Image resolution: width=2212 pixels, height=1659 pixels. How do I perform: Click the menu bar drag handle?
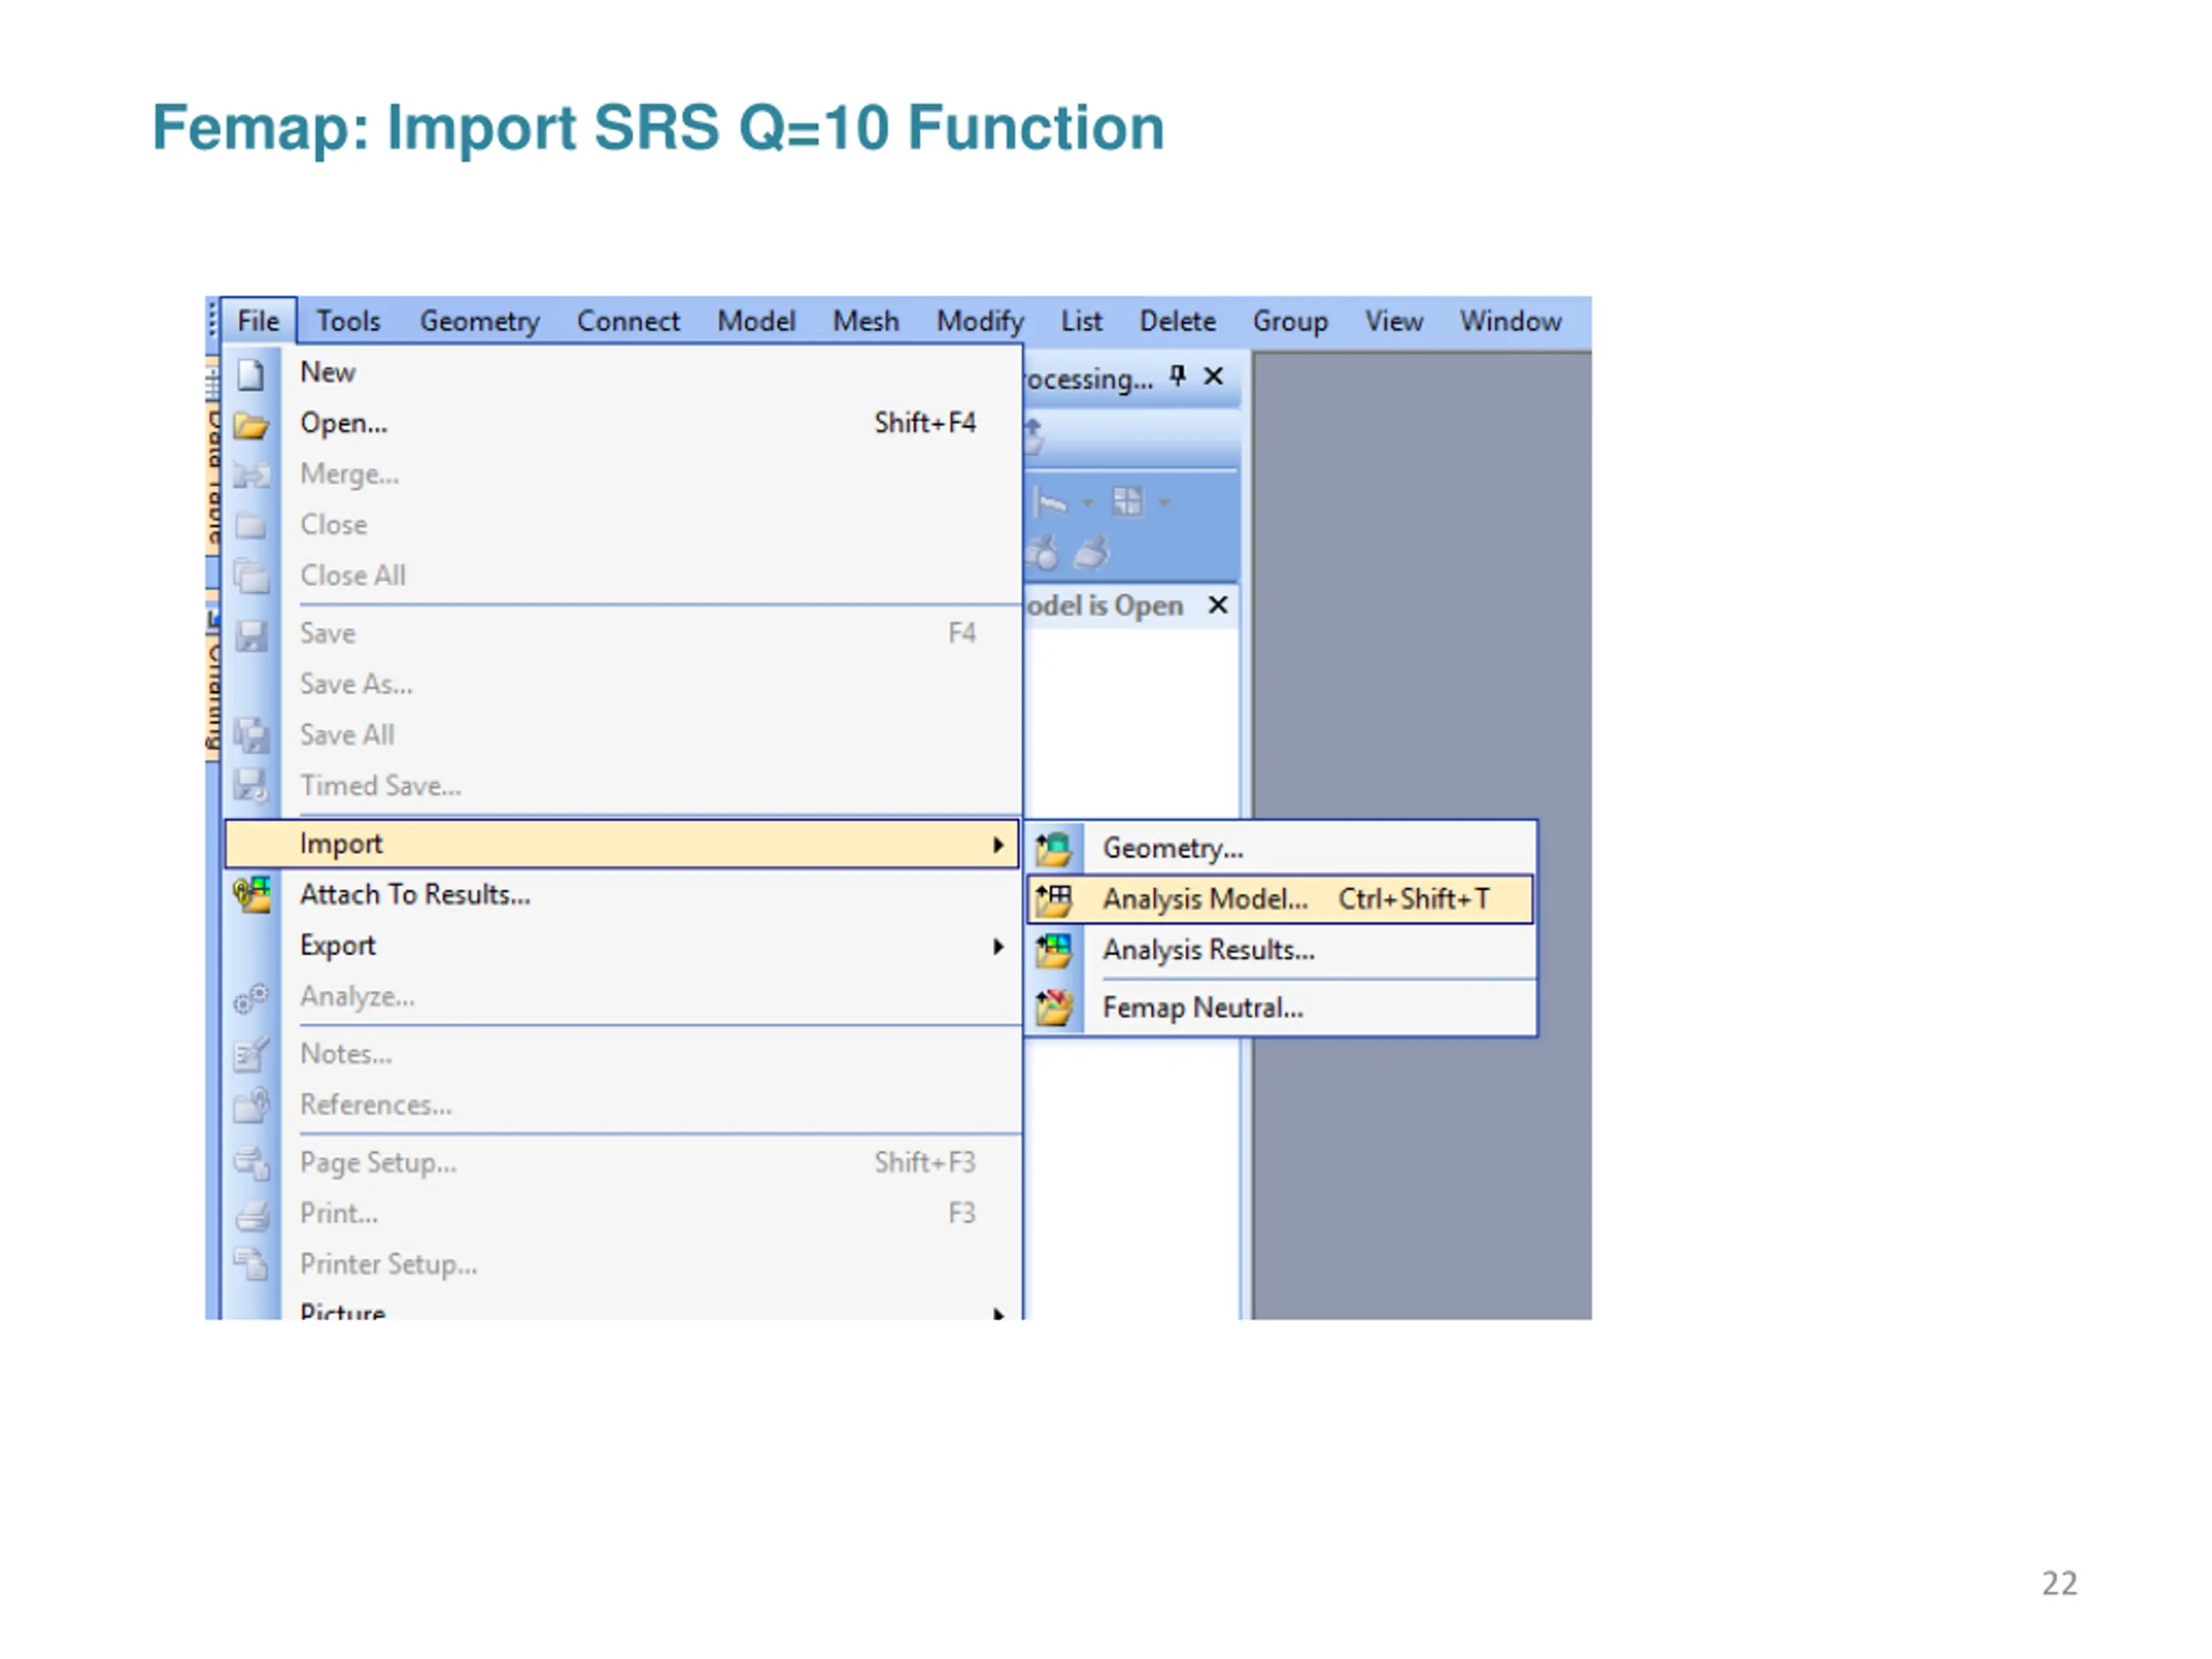tap(212, 320)
